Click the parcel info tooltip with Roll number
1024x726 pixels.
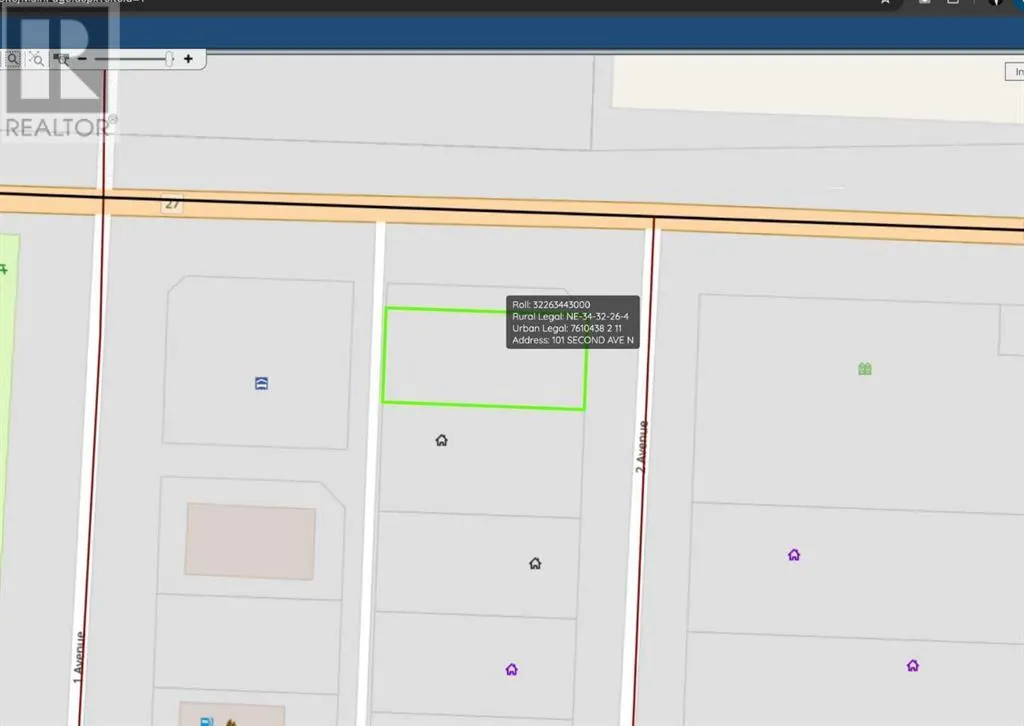click(x=573, y=321)
